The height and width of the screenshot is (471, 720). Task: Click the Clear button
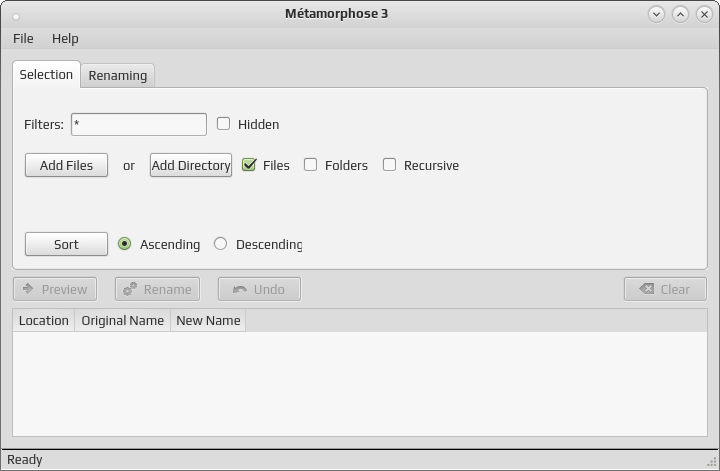click(x=665, y=289)
